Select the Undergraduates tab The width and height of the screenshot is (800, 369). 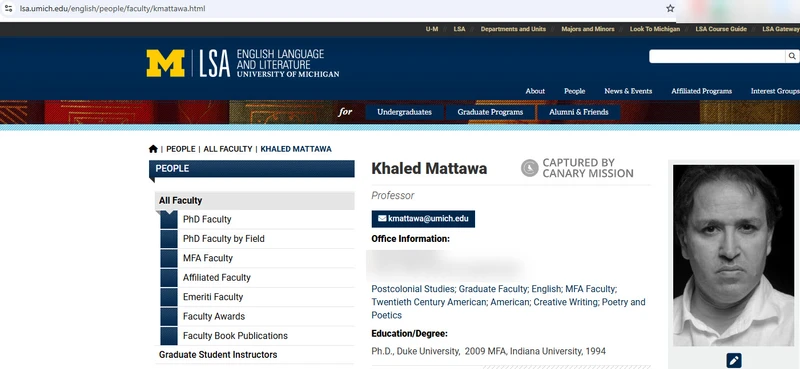coord(404,112)
